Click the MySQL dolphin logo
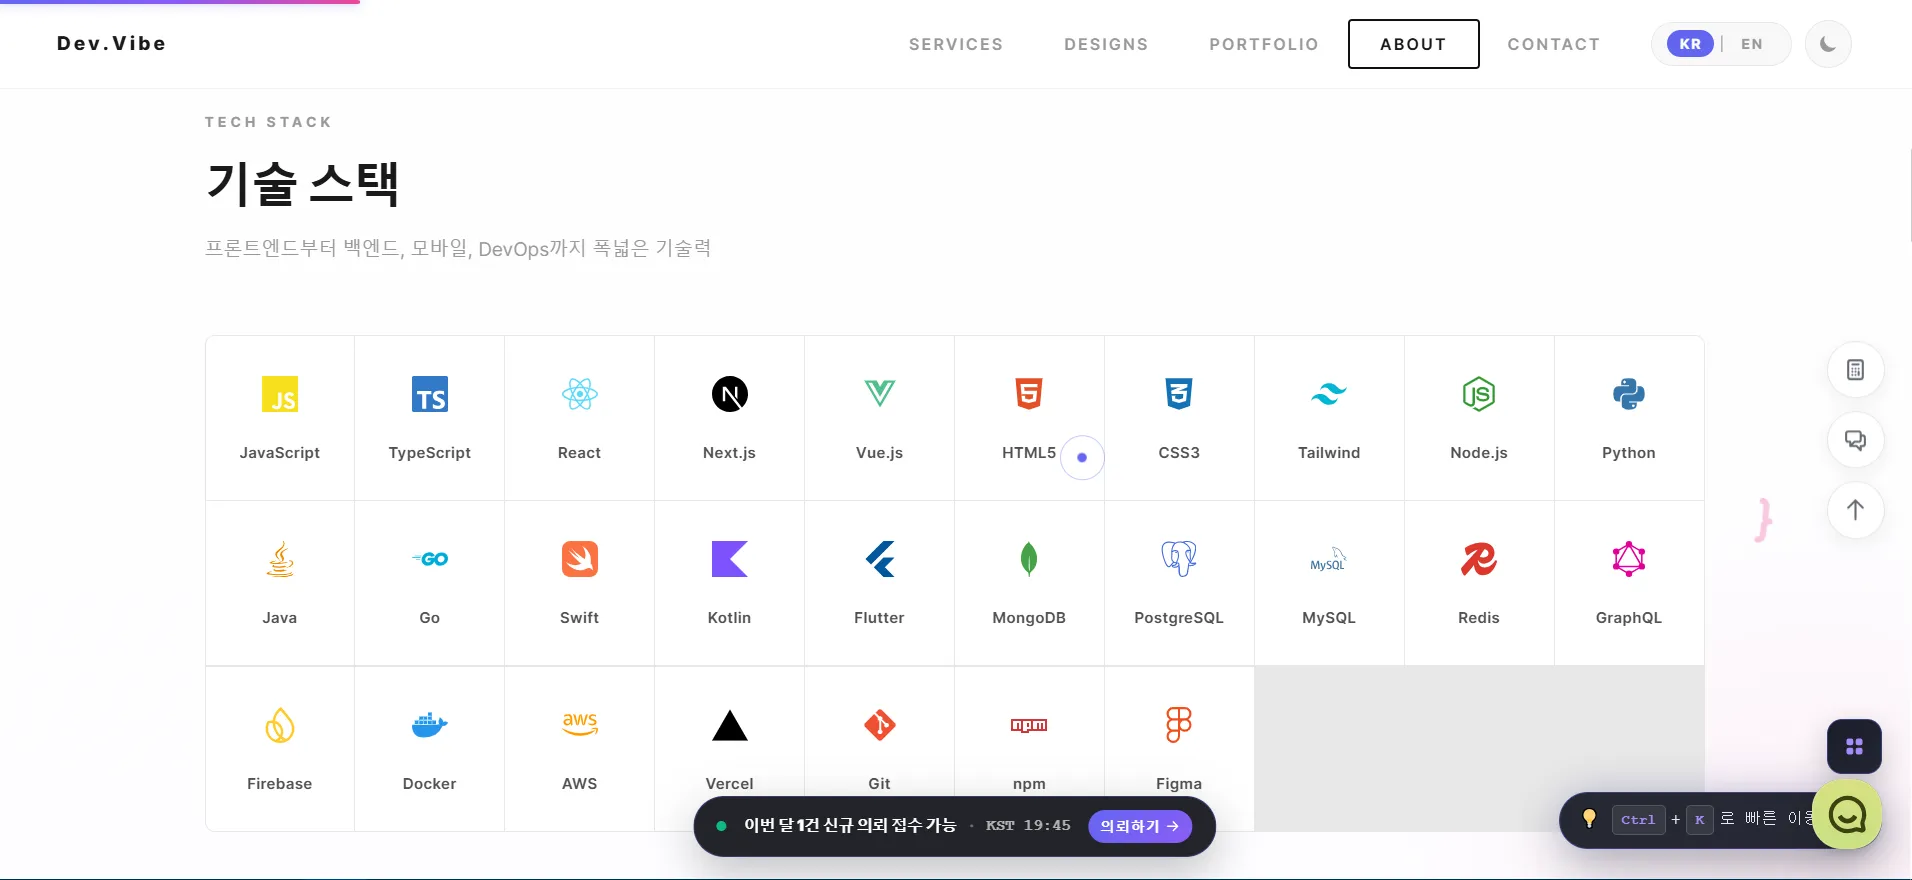Screen dimensions: 1912x880 (1329, 559)
